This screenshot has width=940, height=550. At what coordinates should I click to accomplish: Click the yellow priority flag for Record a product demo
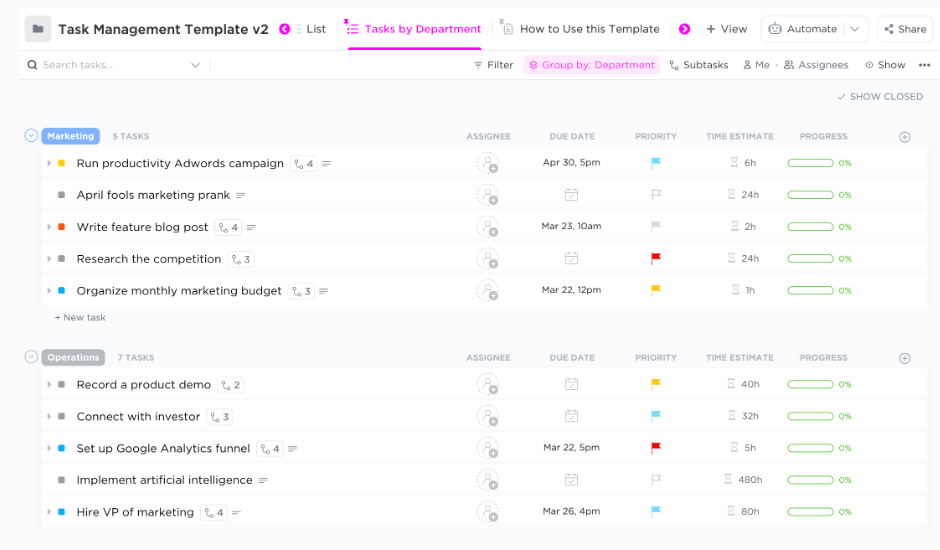pyautogui.click(x=656, y=384)
